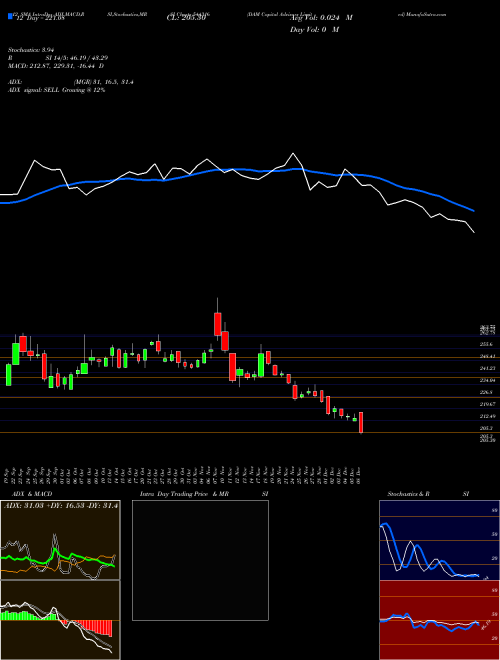Select 'ADX signal: SELL Growing @ 12%' text
This screenshot has width=500, height=660.
[57, 90]
